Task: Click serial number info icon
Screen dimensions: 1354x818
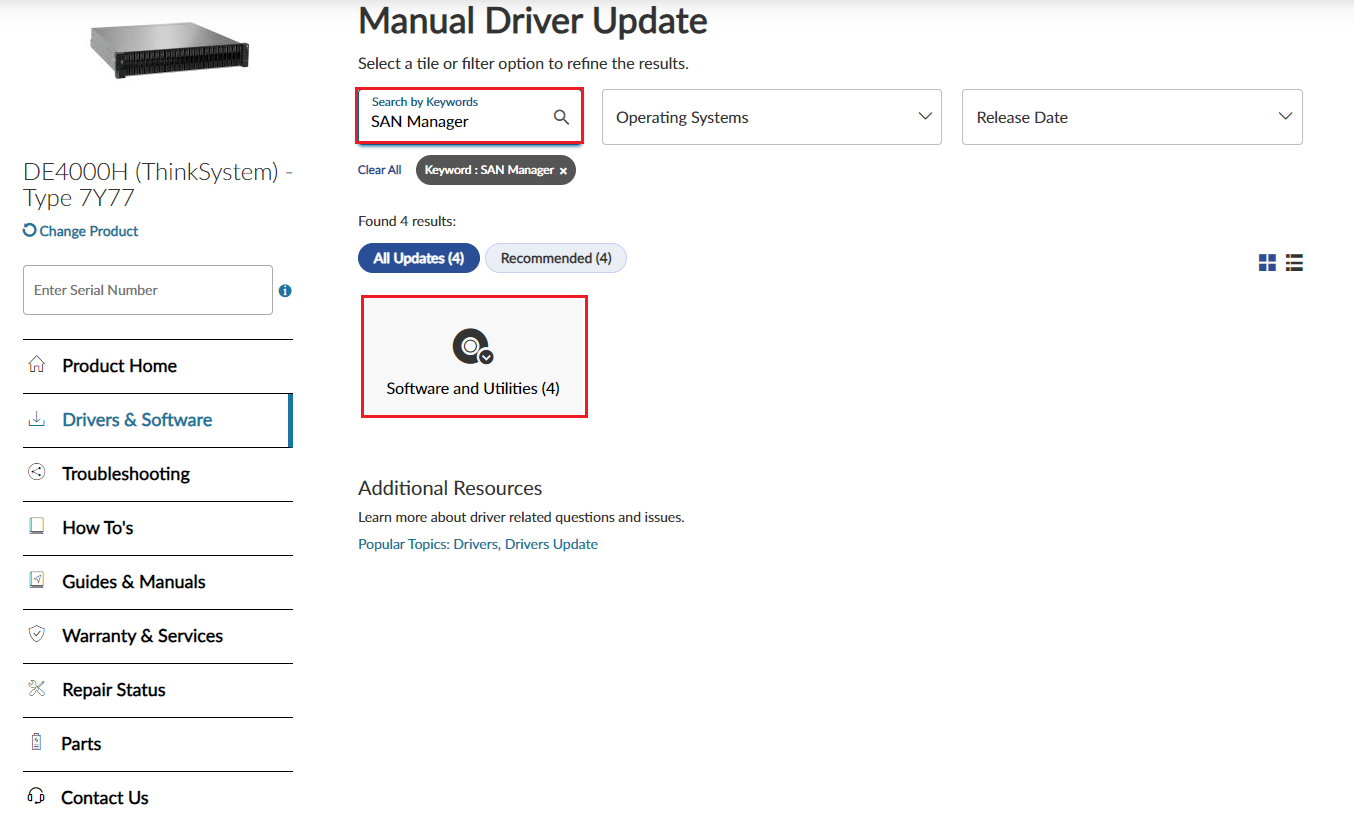Action: [285, 291]
